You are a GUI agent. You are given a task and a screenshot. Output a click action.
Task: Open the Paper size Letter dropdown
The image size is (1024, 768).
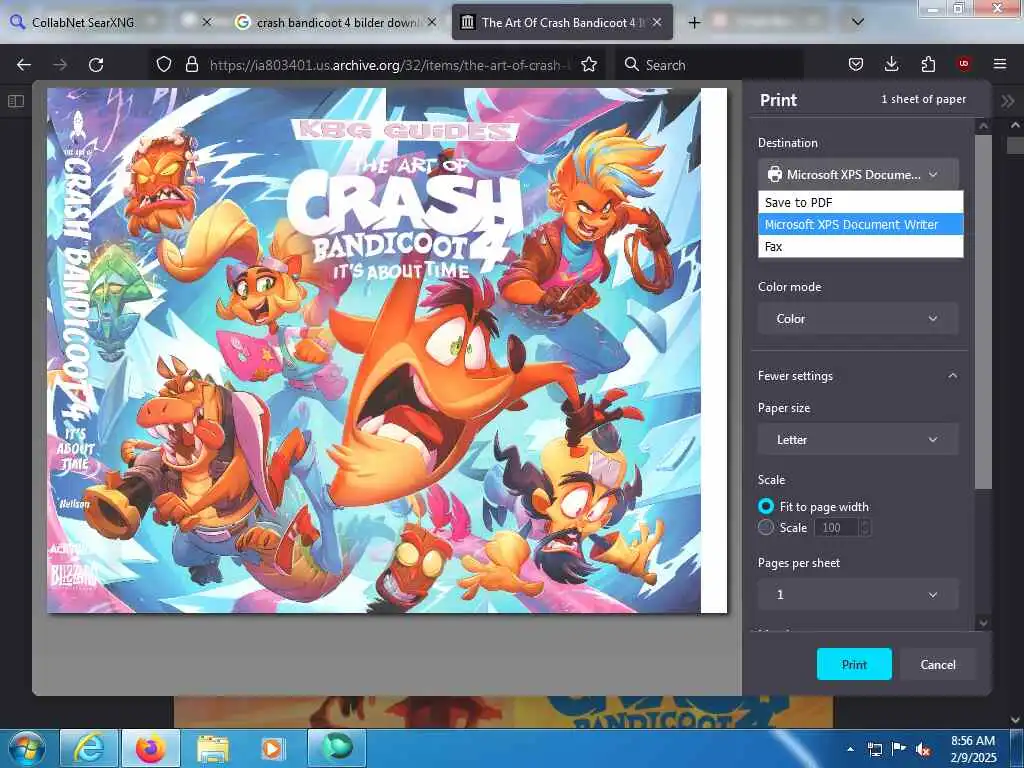(x=858, y=440)
